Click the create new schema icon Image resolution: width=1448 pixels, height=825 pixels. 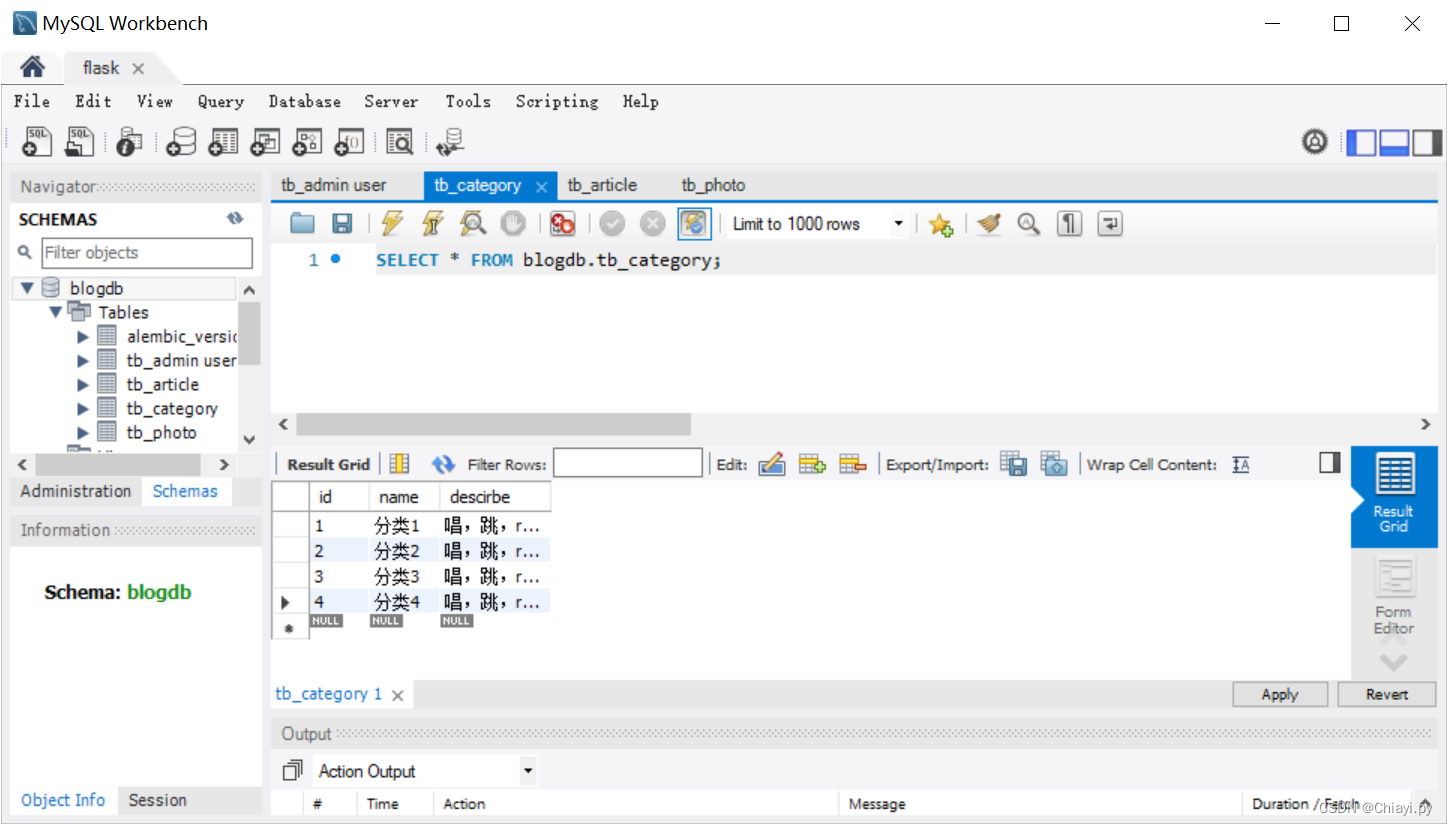click(x=181, y=142)
